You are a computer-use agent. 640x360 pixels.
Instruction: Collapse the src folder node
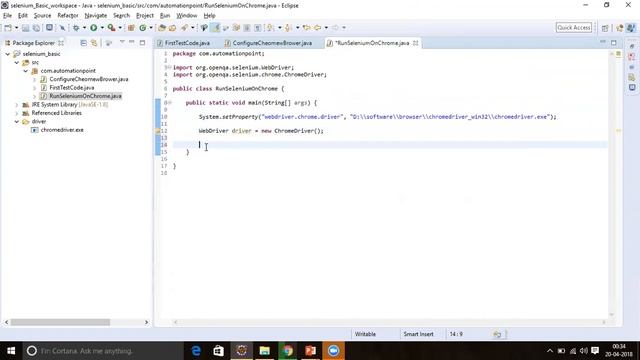pos(17,62)
